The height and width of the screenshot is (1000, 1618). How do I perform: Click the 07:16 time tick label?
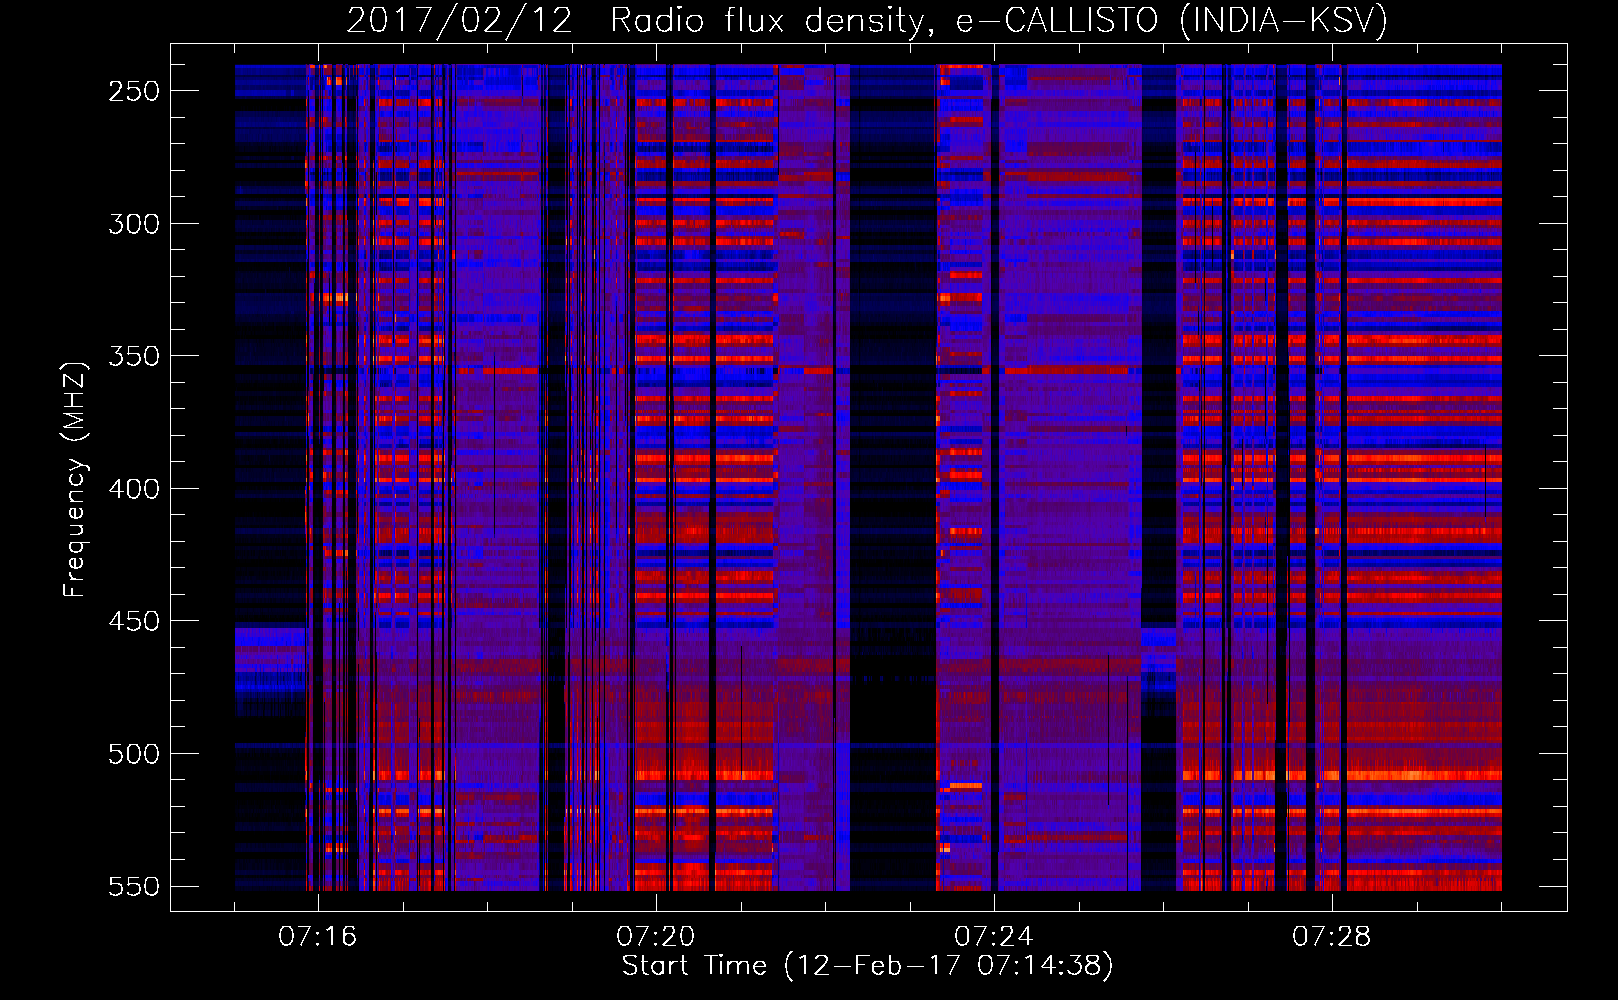coord(317,937)
